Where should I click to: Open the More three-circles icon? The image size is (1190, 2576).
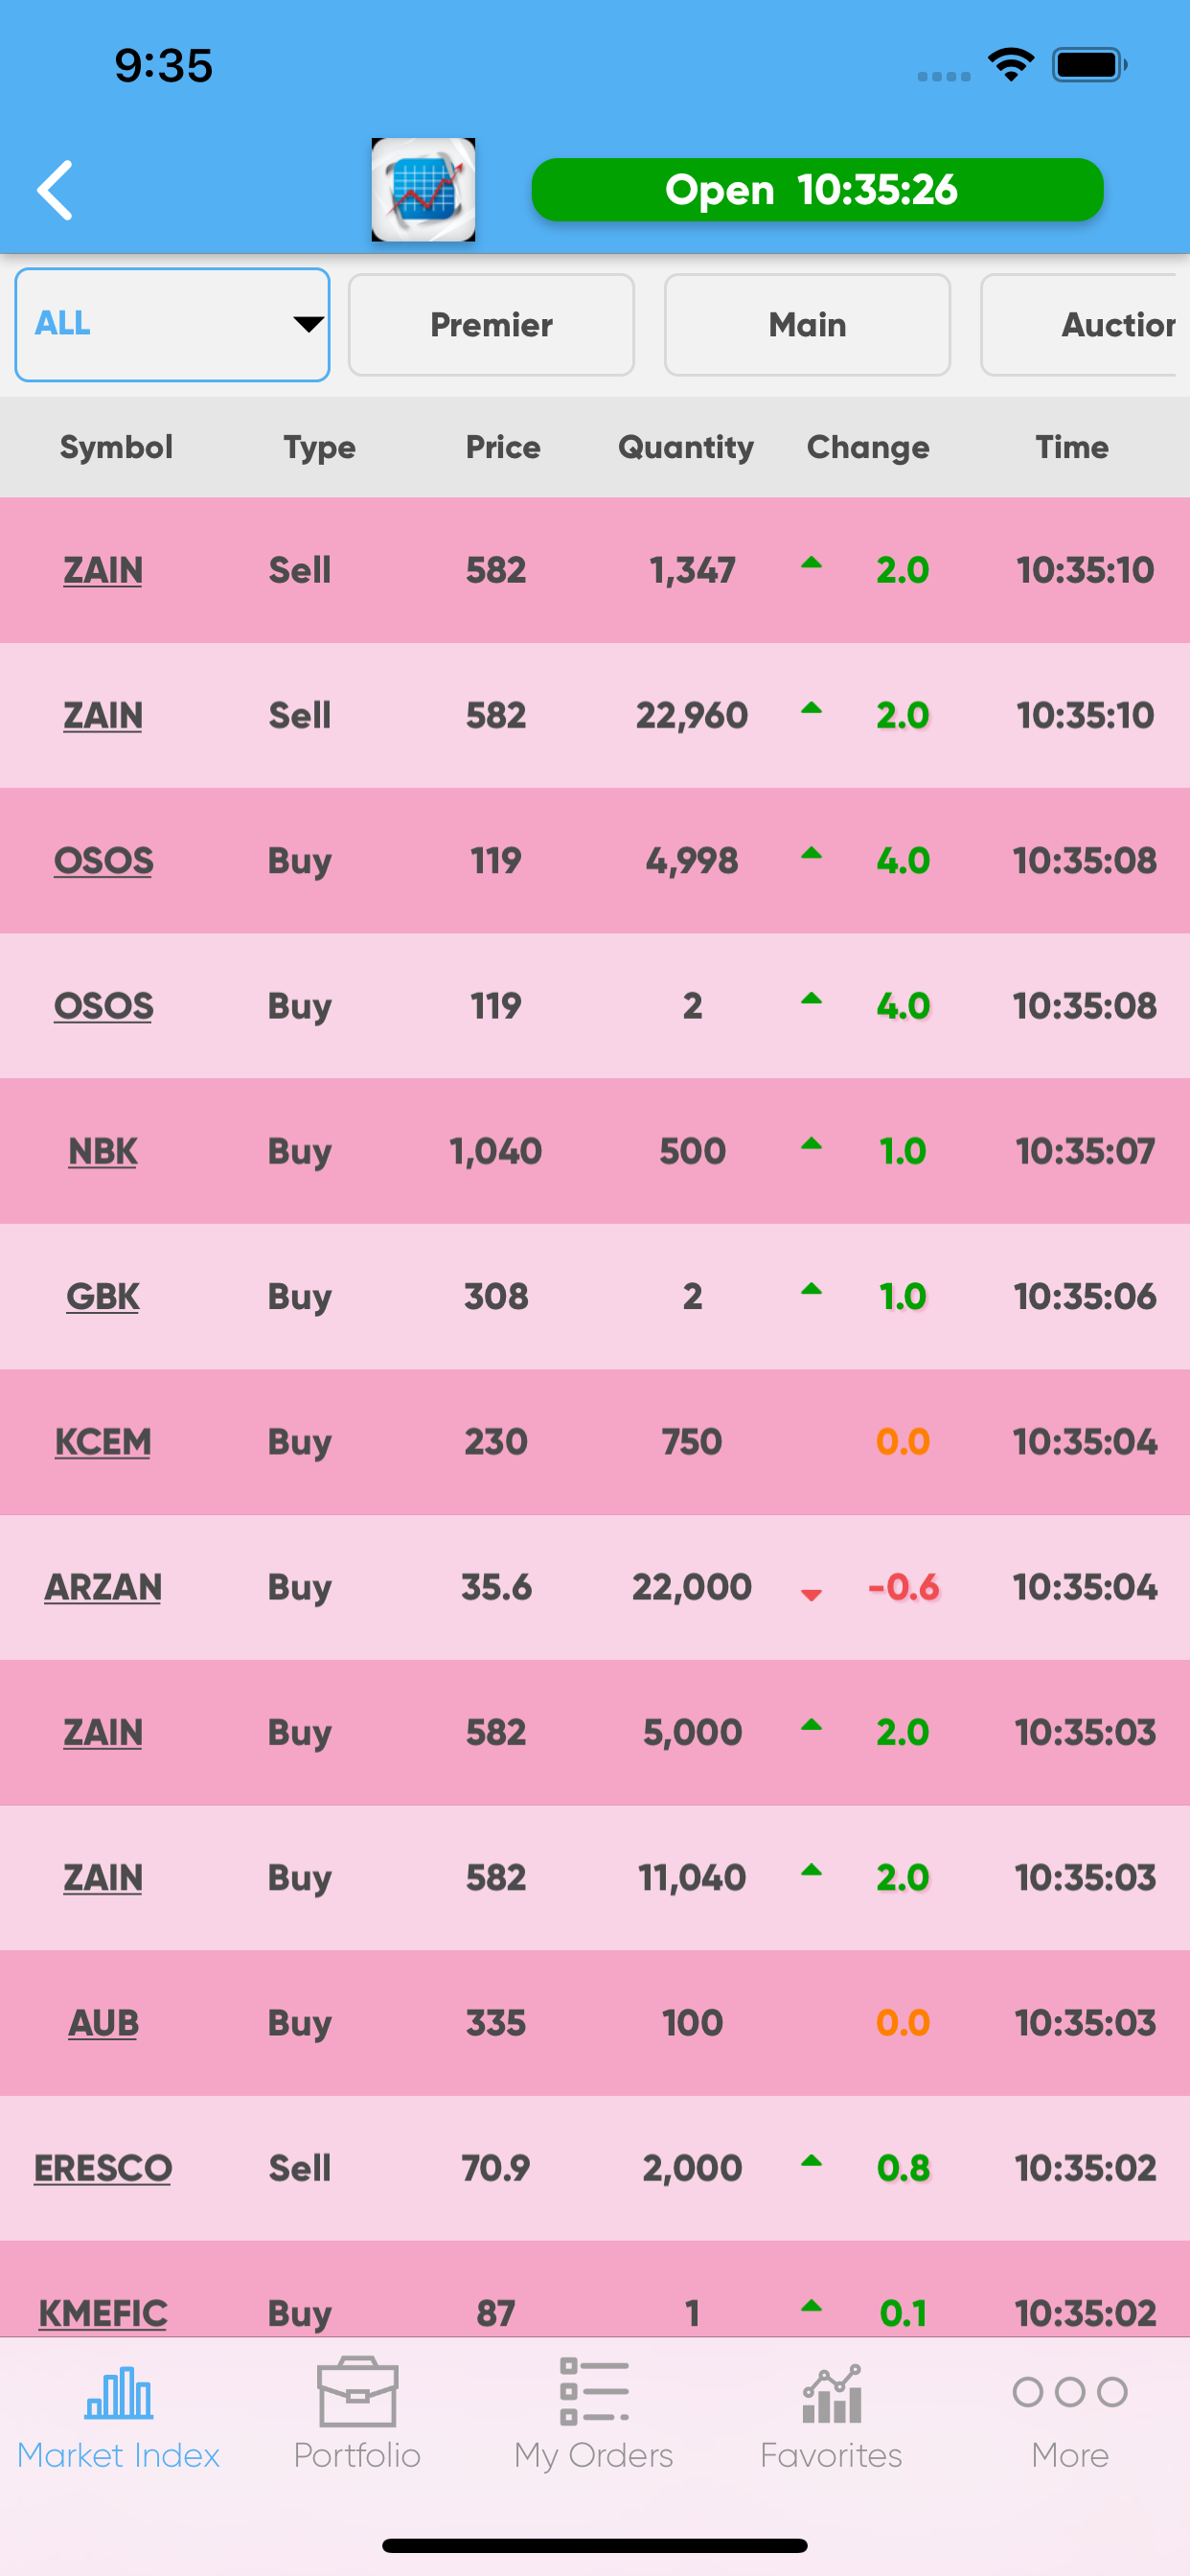coord(1069,2393)
